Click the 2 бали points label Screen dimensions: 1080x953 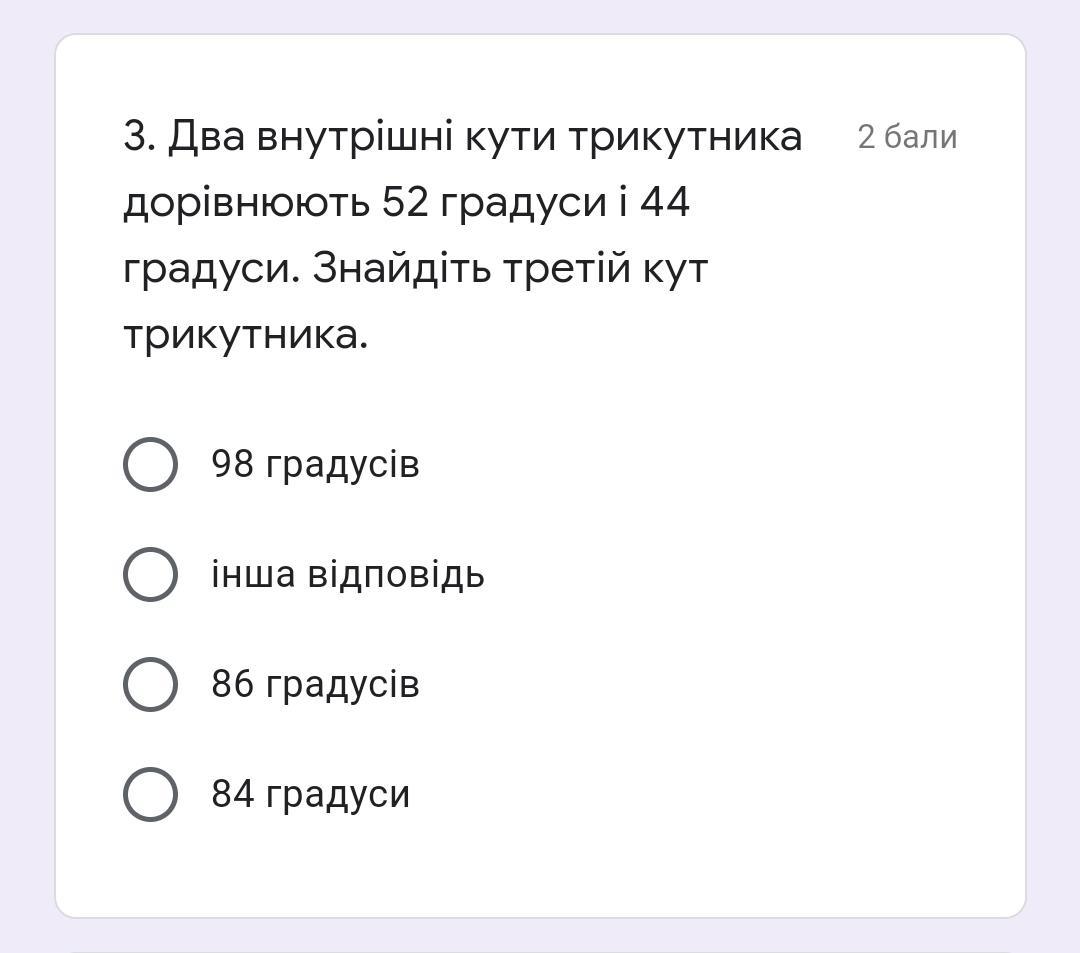point(907,137)
